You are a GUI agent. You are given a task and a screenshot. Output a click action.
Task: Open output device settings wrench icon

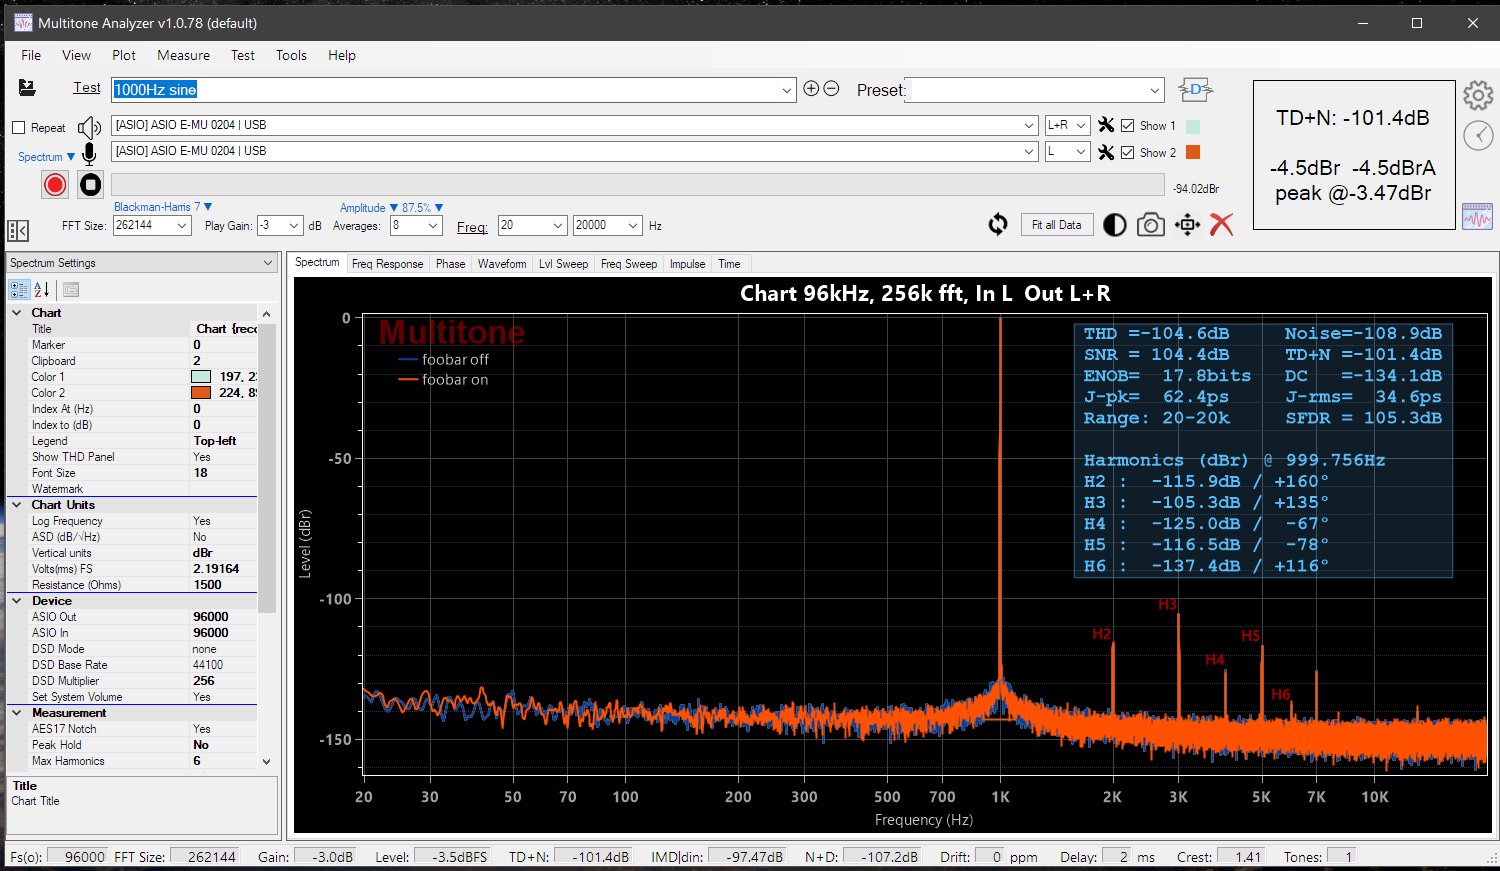[x=1106, y=125]
